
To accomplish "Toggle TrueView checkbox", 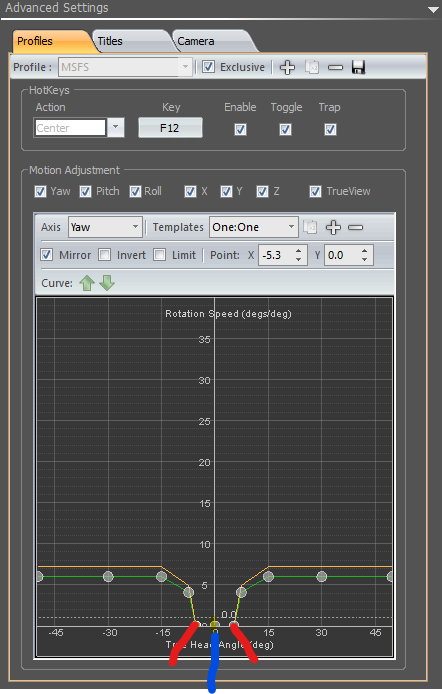I will coord(315,191).
